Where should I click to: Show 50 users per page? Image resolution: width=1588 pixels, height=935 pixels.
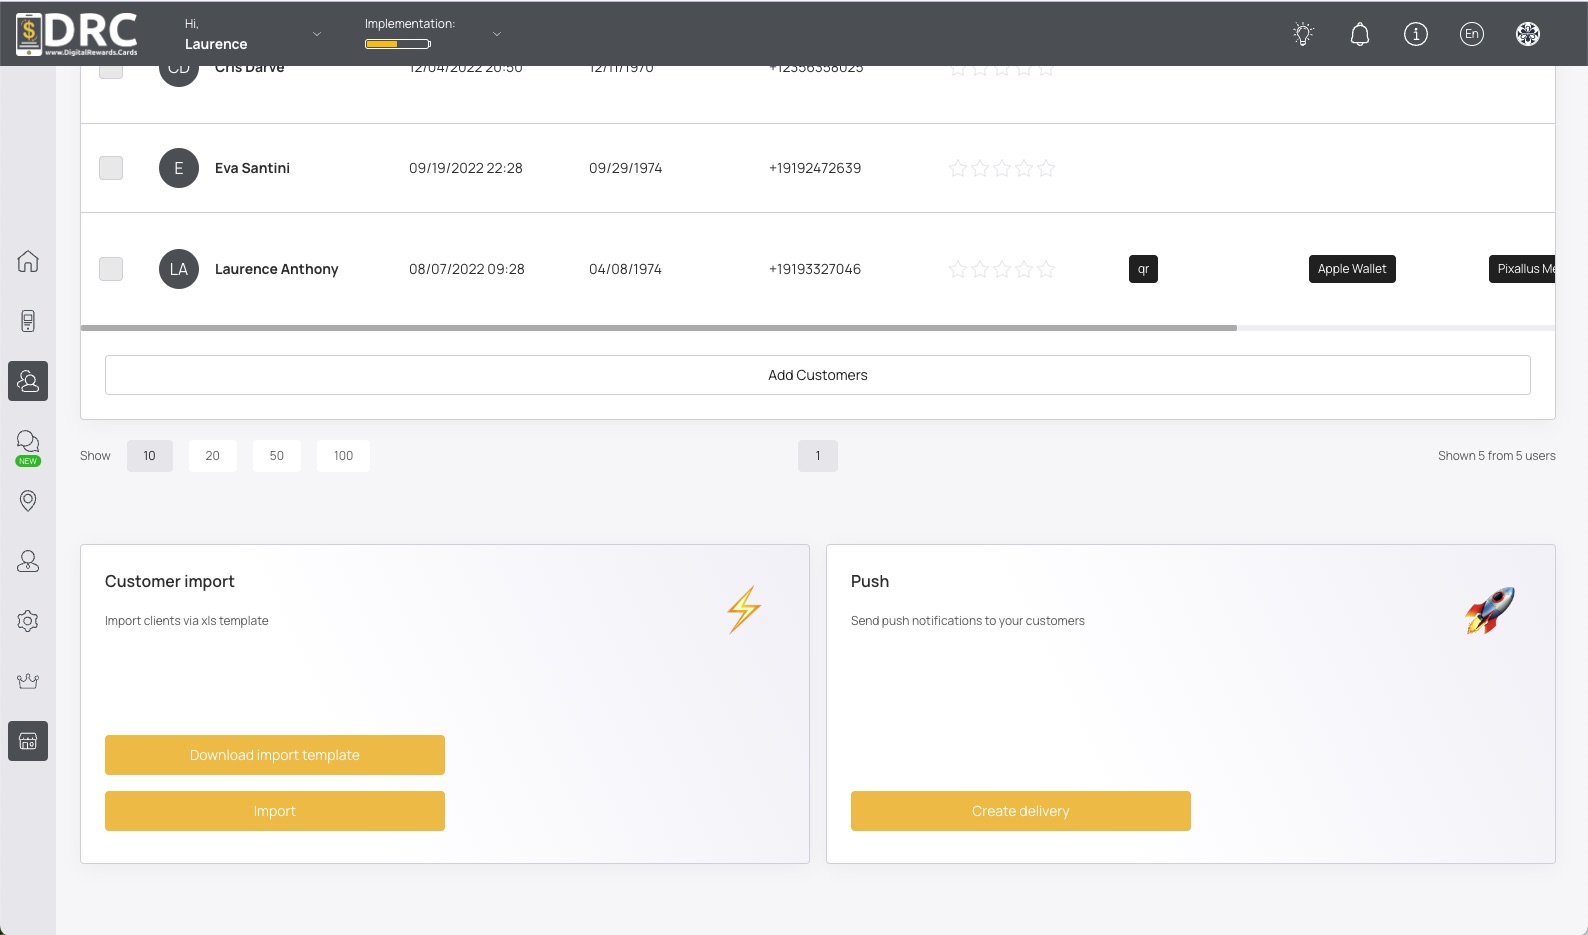pyautogui.click(x=276, y=456)
